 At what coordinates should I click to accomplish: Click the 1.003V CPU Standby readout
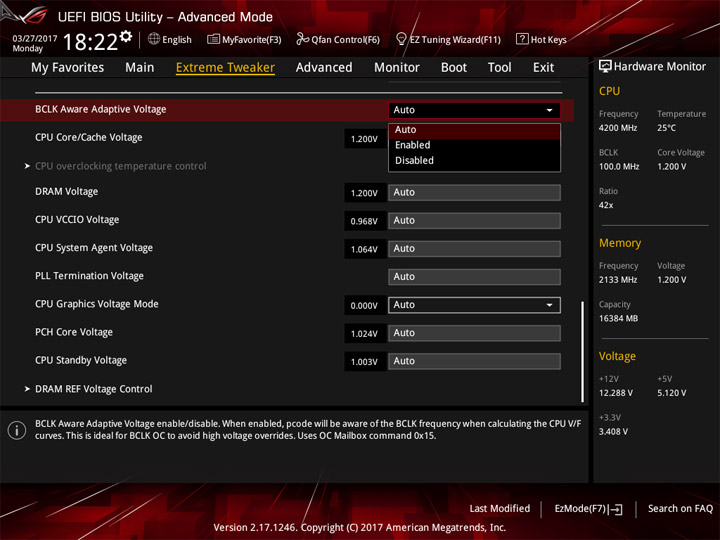364,362
